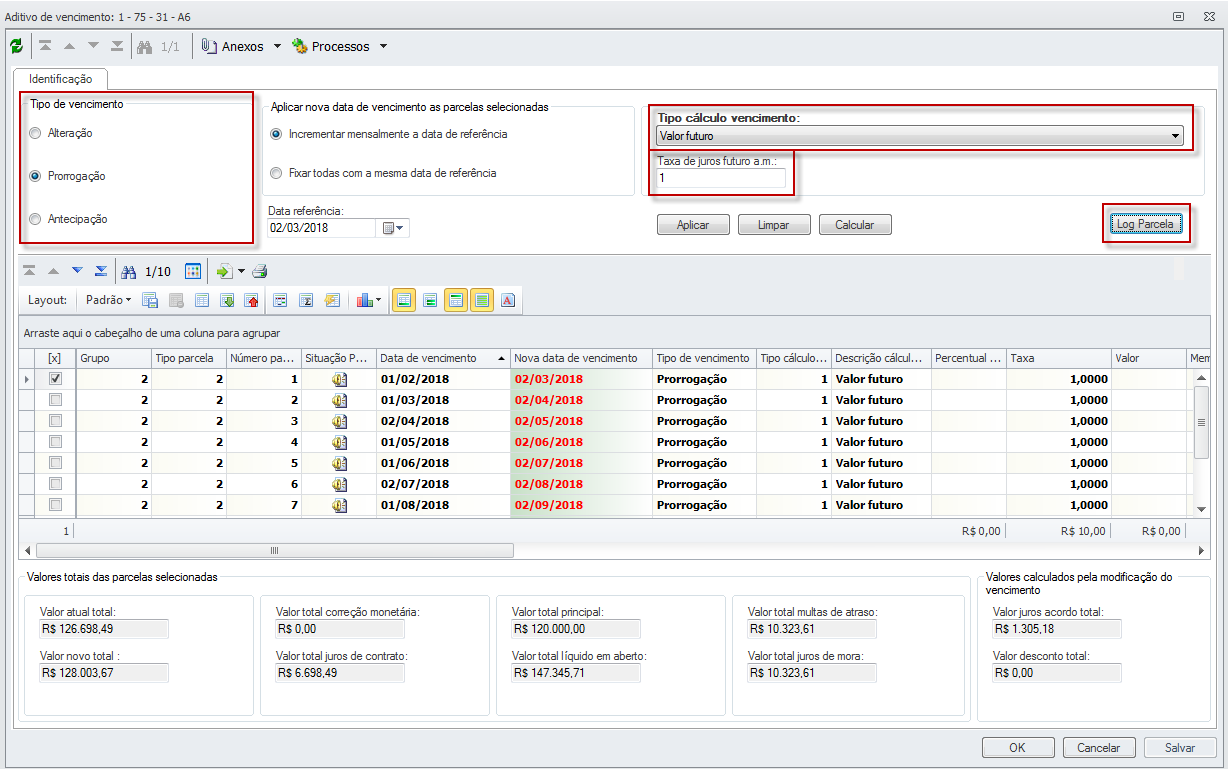1228x769 pixels.
Task: Click the export icon with green arrow
Action: 224,271
